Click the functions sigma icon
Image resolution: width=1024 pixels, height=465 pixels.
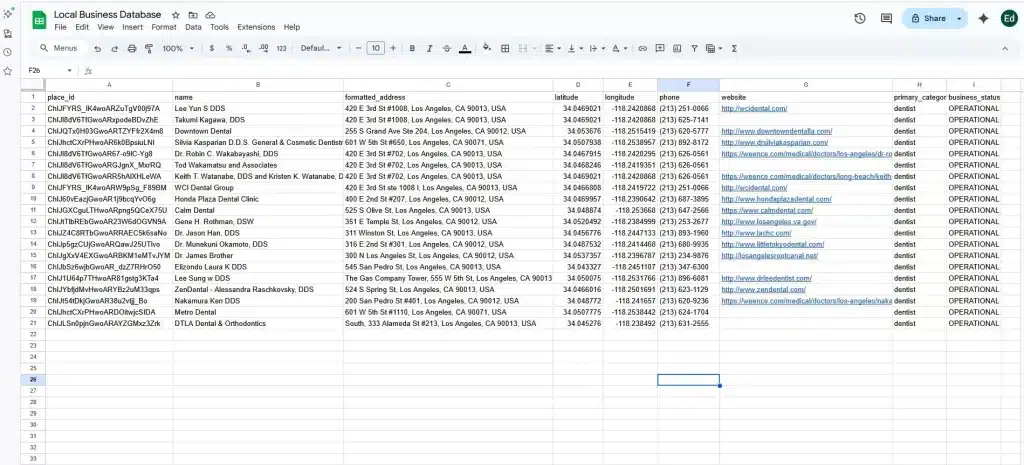pos(736,48)
